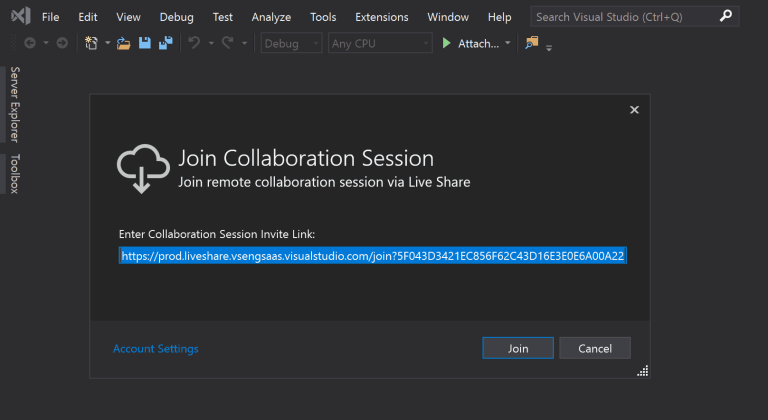Open the Toolbox side tab
This screenshot has width=768, height=420.
[x=15, y=173]
